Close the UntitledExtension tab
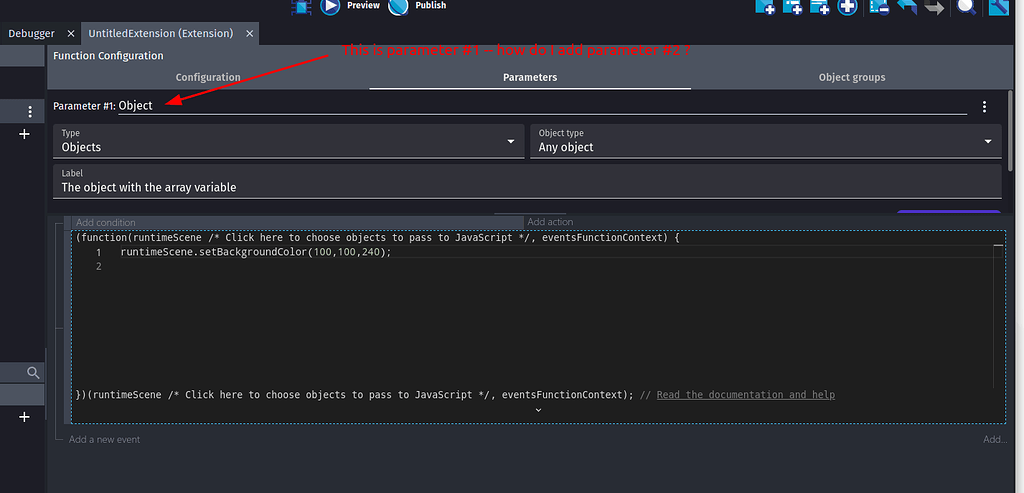 [x=249, y=33]
